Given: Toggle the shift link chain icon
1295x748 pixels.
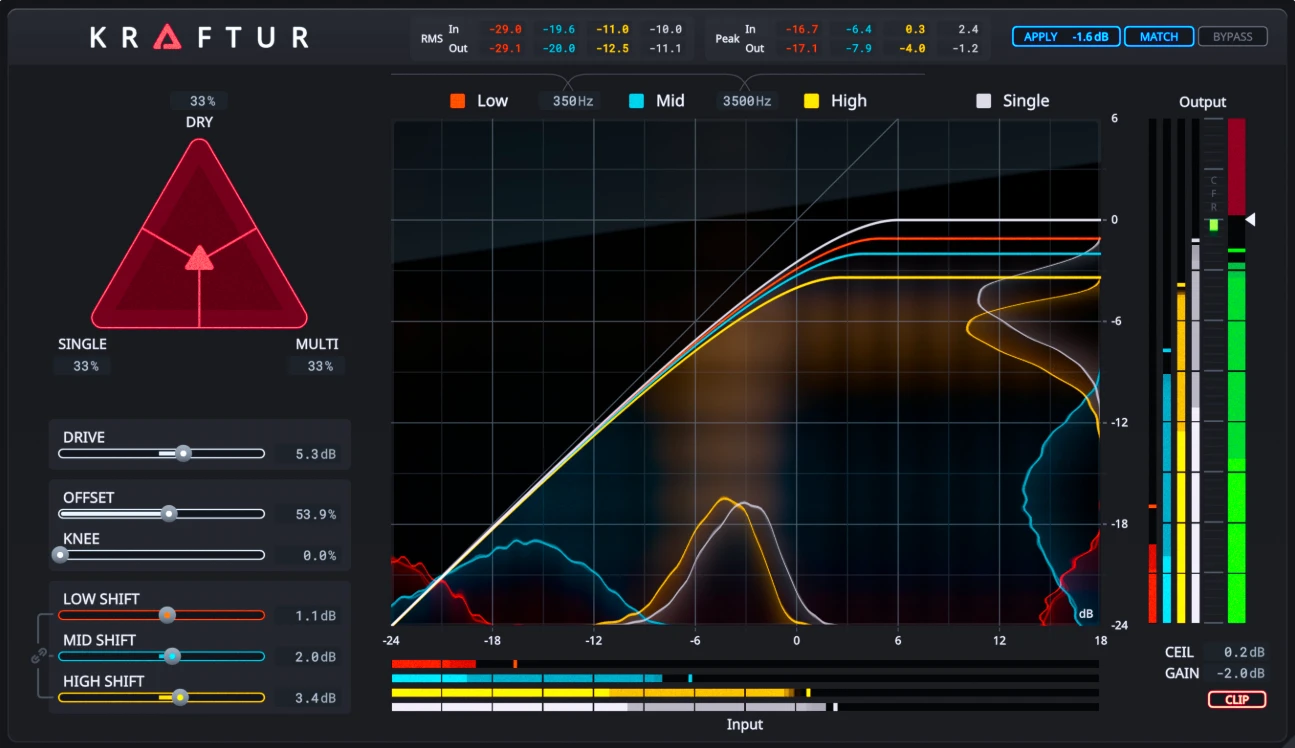Looking at the screenshot, I should pyautogui.click(x=39, y=656).
